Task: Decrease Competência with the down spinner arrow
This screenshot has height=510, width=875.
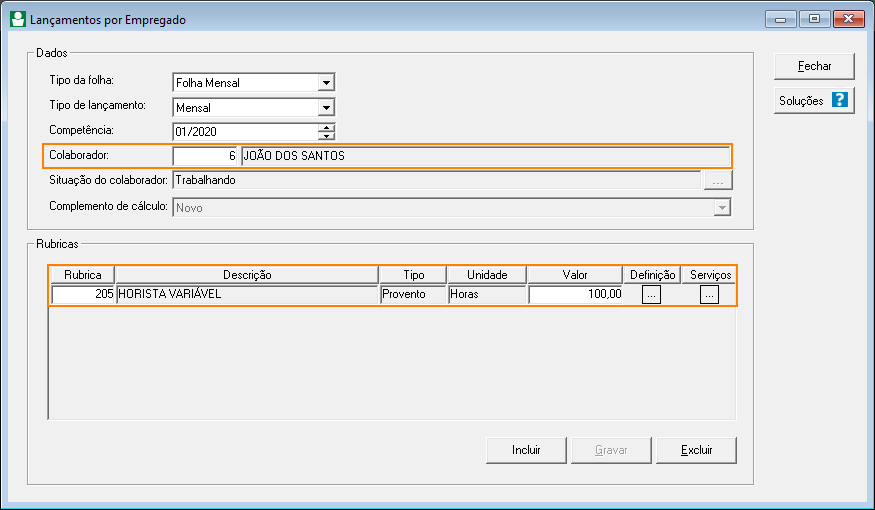Action: pos(326,136)
